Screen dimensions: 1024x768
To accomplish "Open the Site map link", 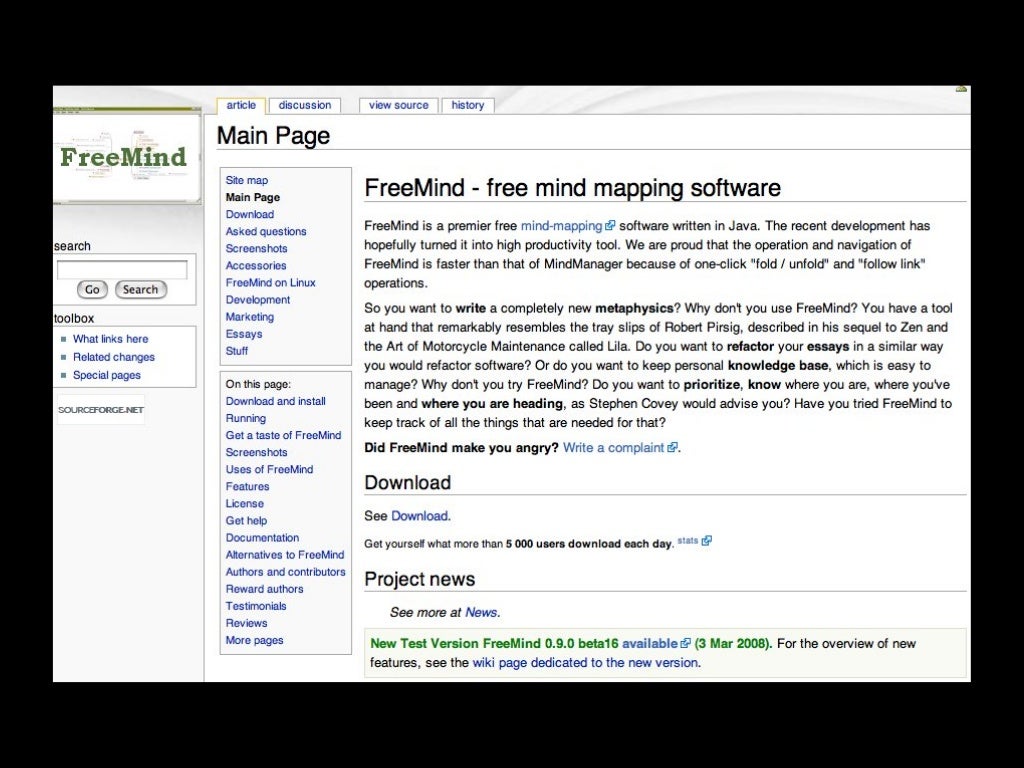I will point(247,180).
